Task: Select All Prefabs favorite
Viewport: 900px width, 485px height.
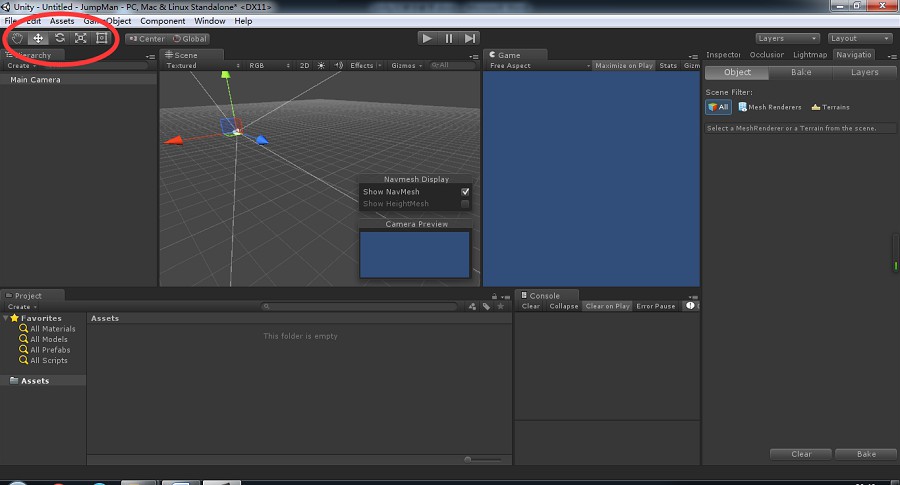Action: tap(44, 350)
